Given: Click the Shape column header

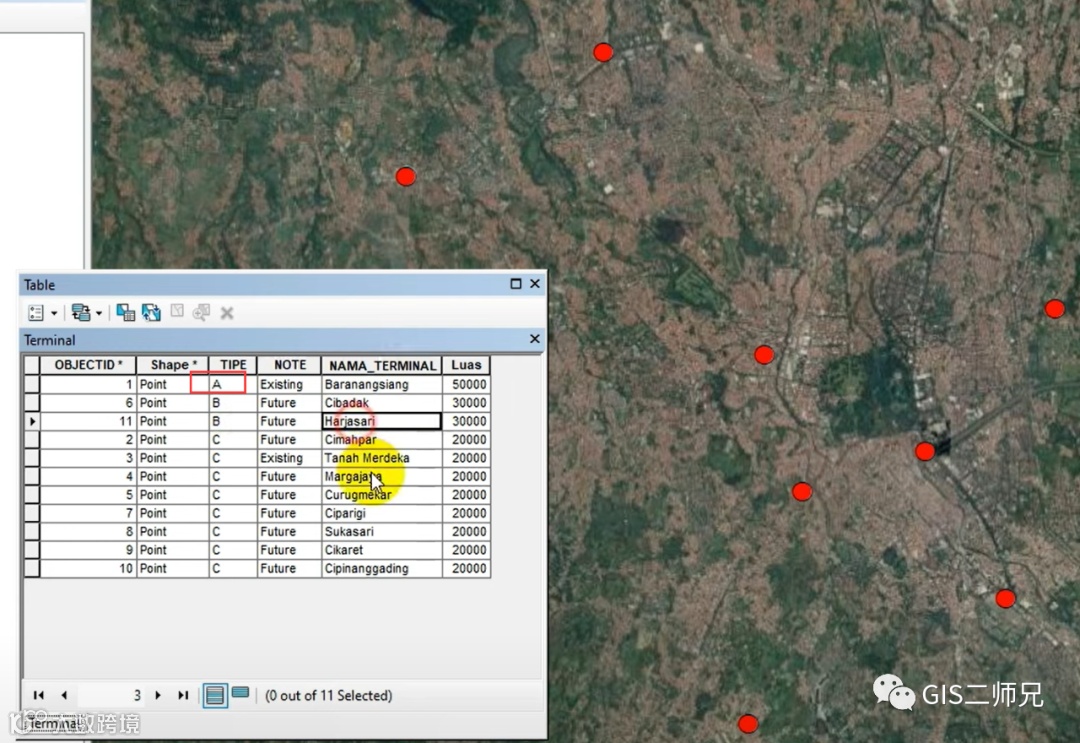Looking at the screenshot, I should click(173, 365).
